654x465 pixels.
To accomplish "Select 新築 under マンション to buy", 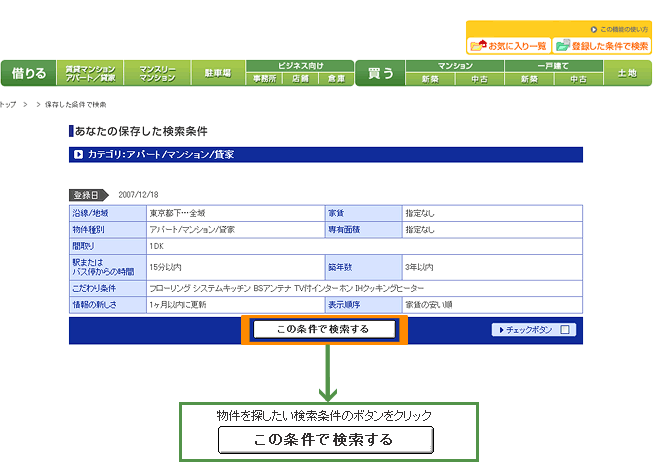I will point(430,79).
